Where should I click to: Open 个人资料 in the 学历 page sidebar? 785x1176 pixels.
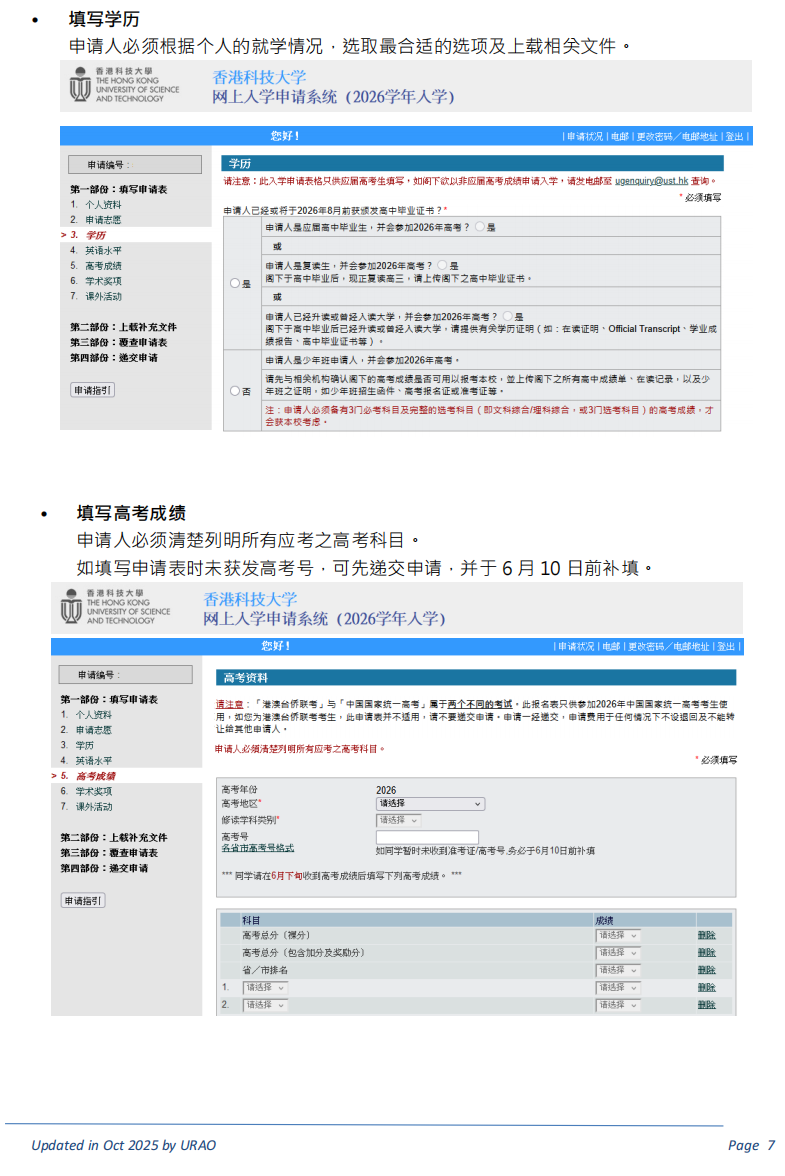point(103,205)
